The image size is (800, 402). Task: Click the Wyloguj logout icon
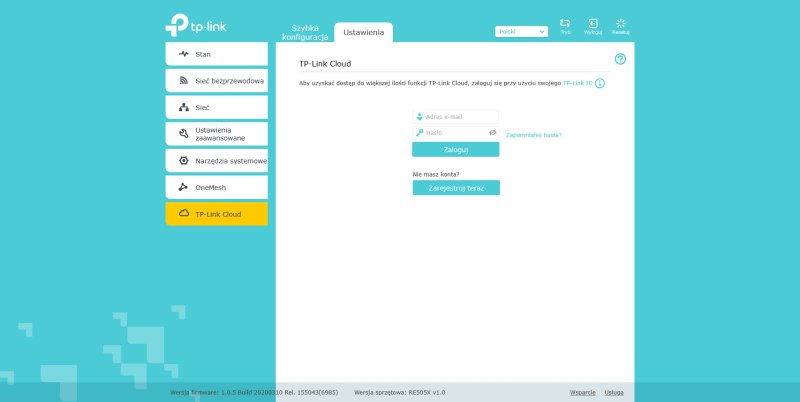(593, 26)
